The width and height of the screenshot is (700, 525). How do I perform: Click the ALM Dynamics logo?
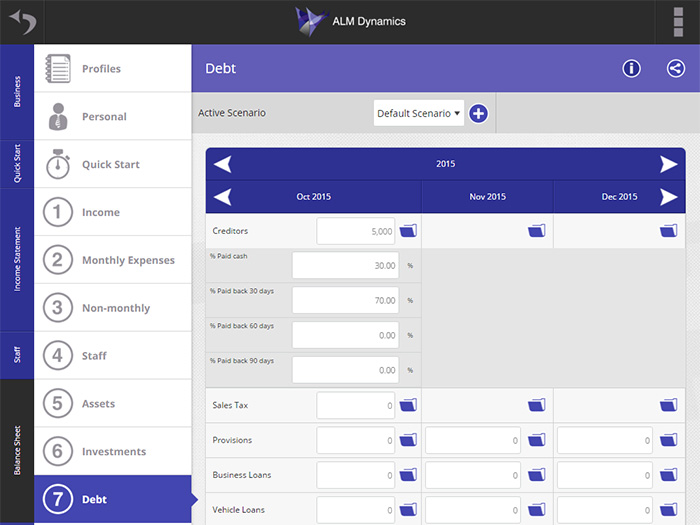350,21
